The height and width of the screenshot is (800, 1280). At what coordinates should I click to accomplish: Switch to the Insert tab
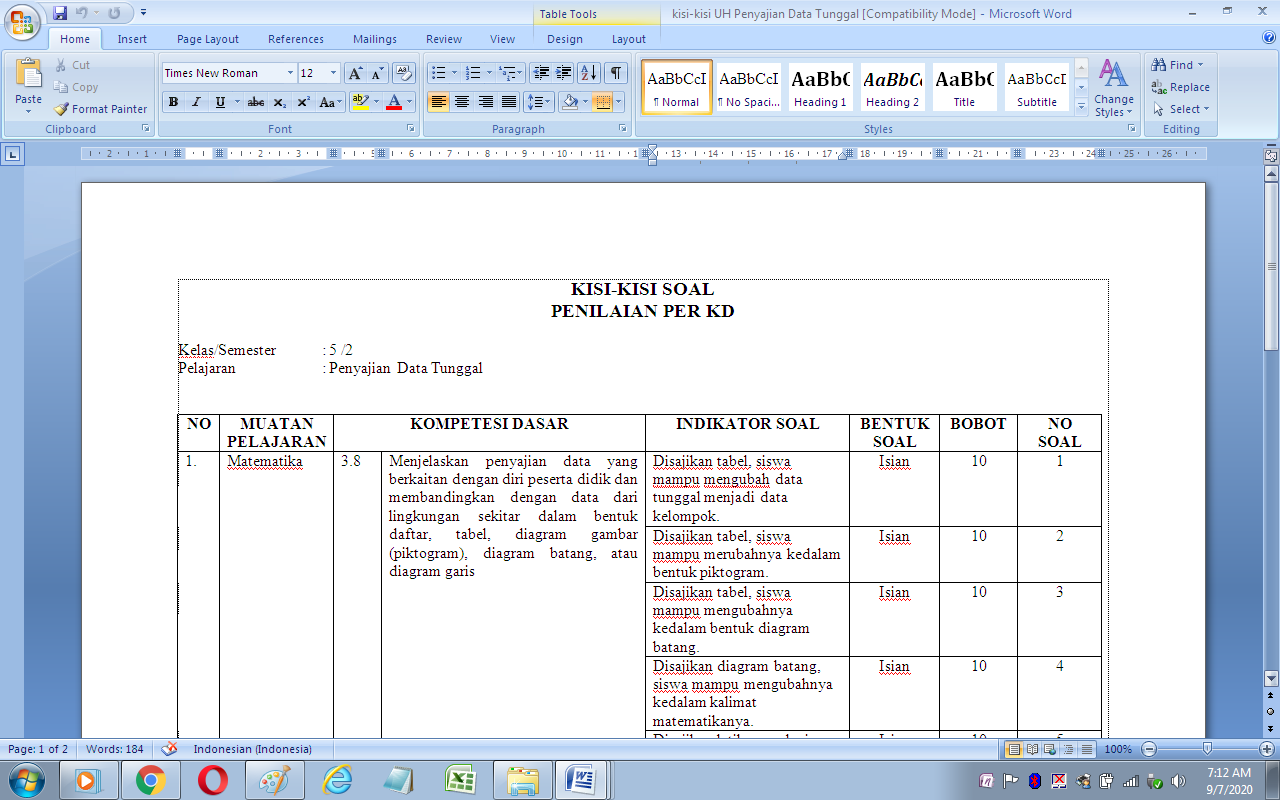point(132,39)
